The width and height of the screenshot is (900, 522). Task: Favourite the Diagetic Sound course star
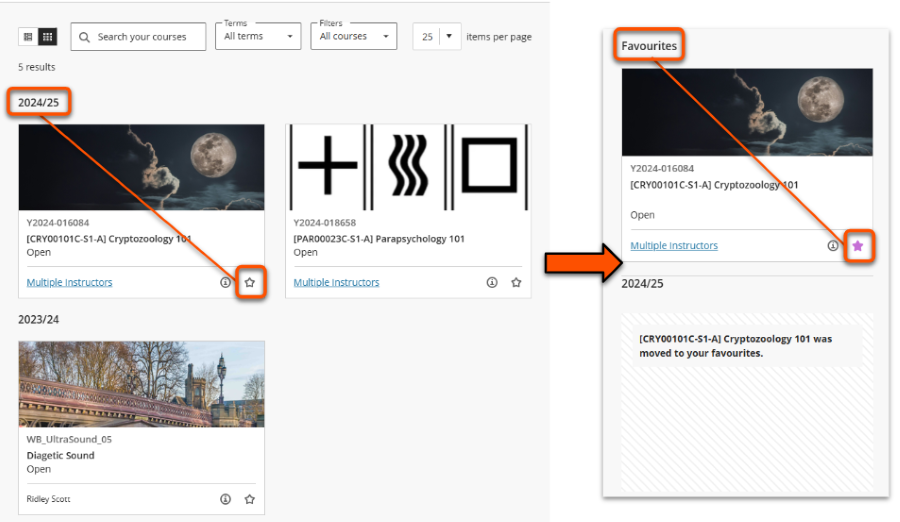pyautogui.click(x=250, y=499)
